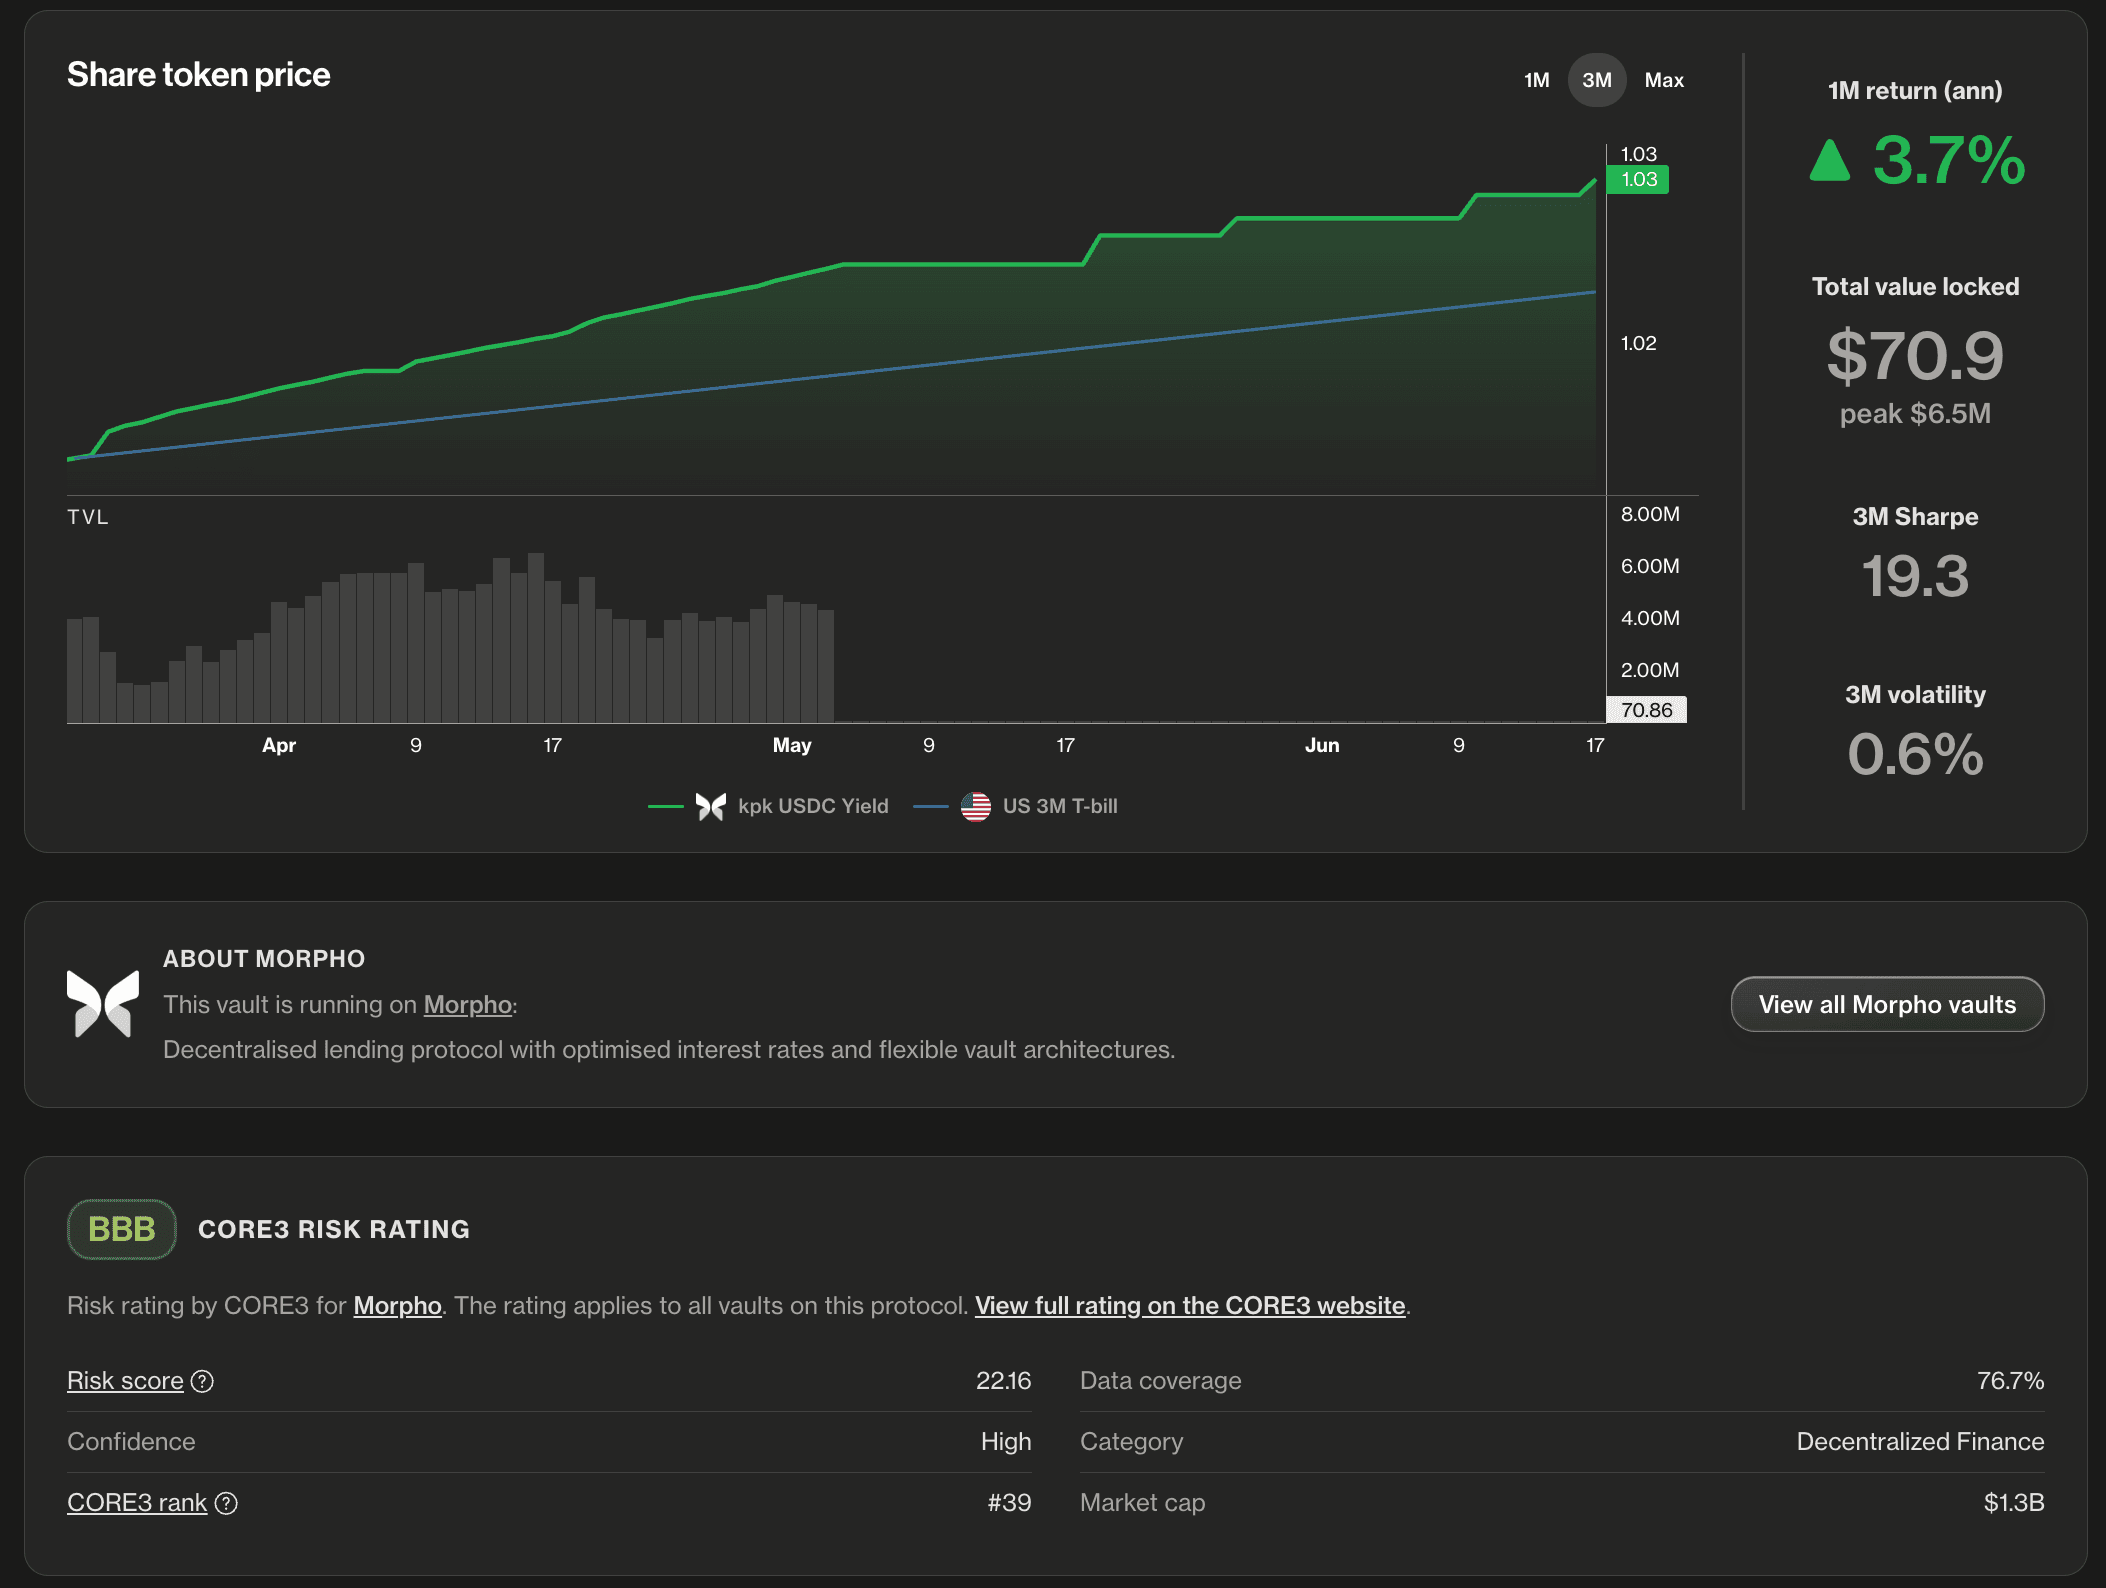
Task: Click the Morpho butterfly icon in chart legend
Action: 711,806
